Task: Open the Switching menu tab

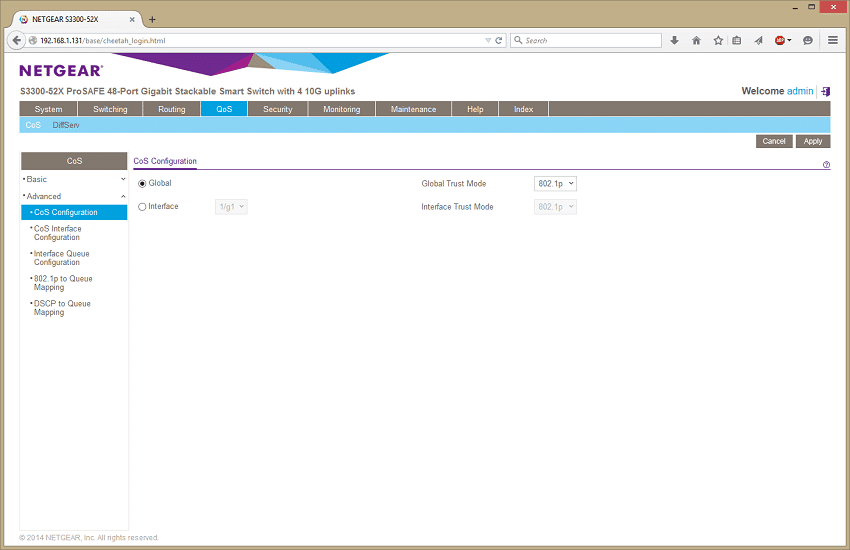Action: pyautogui.click(x=110, y=109)
